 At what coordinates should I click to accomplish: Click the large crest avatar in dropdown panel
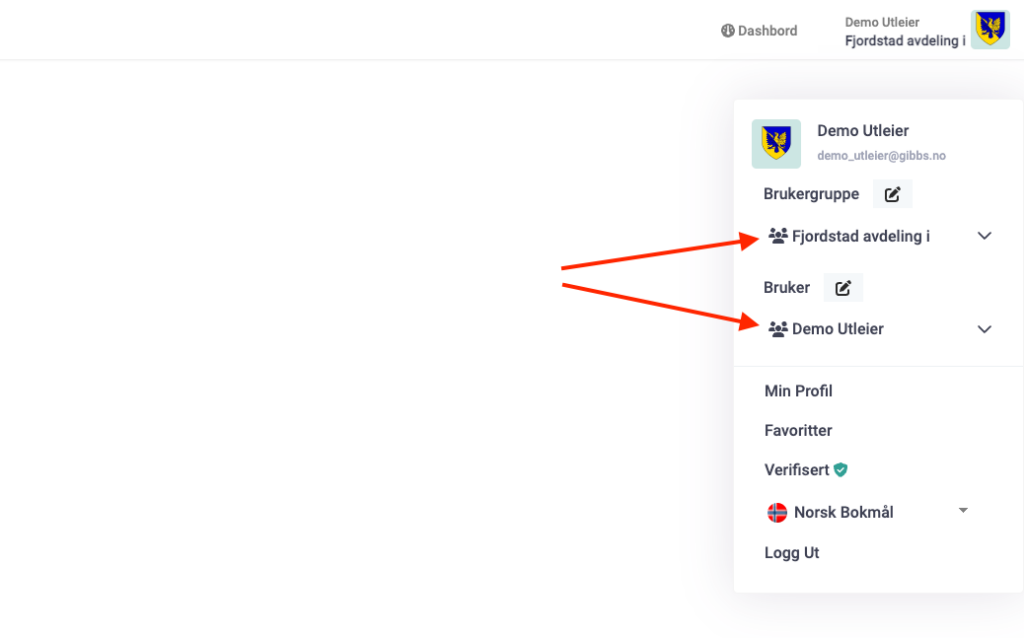(x=776, y=144)
